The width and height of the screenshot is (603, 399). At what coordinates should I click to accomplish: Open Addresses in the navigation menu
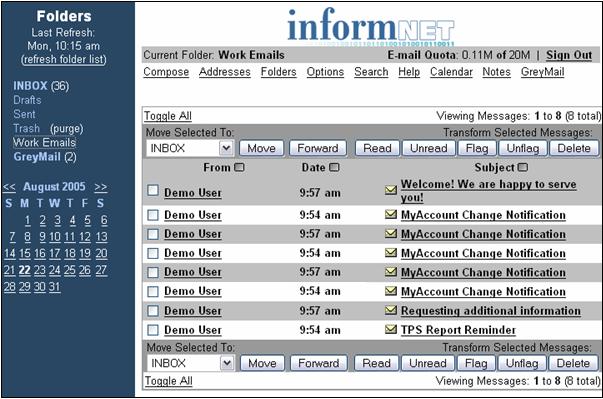(225, 72)
